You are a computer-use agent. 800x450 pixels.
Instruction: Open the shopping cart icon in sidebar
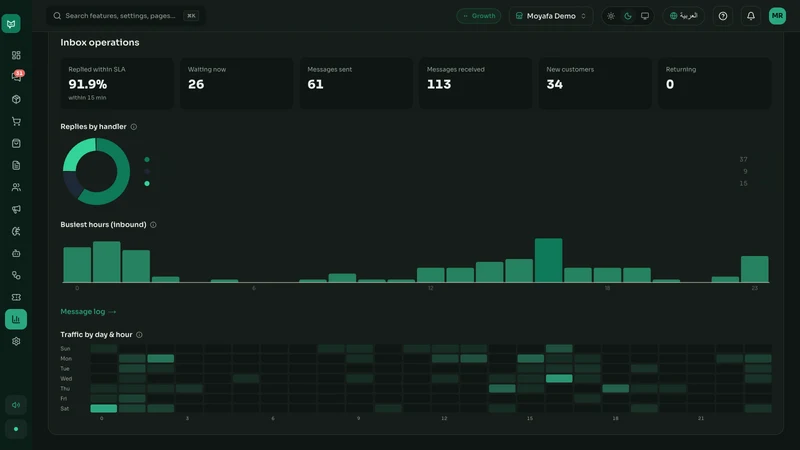[x=16, y=121]
